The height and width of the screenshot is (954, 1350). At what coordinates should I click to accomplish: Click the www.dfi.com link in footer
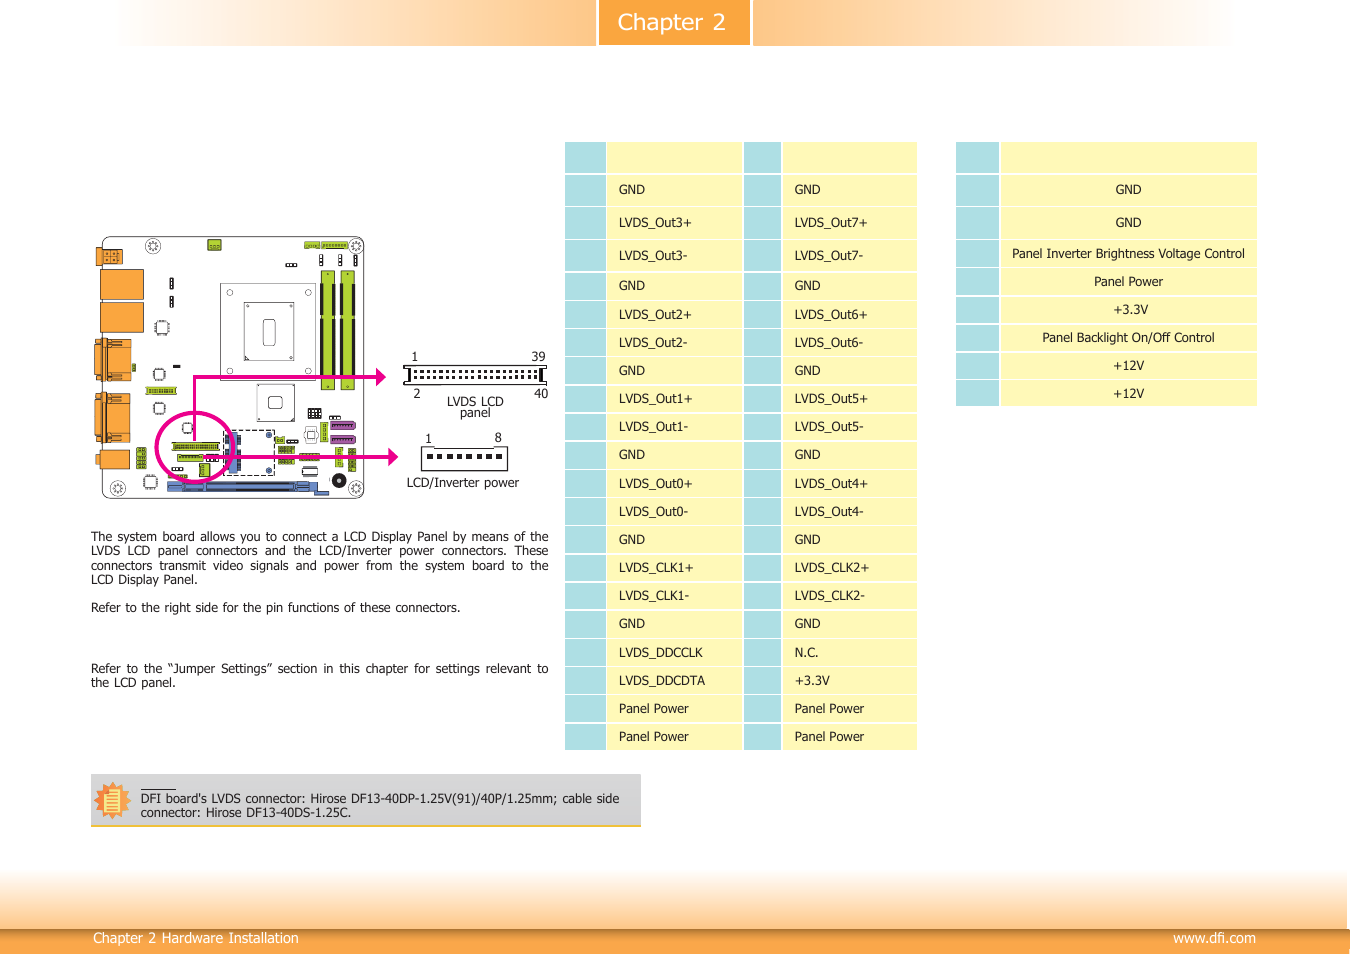pyautogui.click(x=1214, y=938)
